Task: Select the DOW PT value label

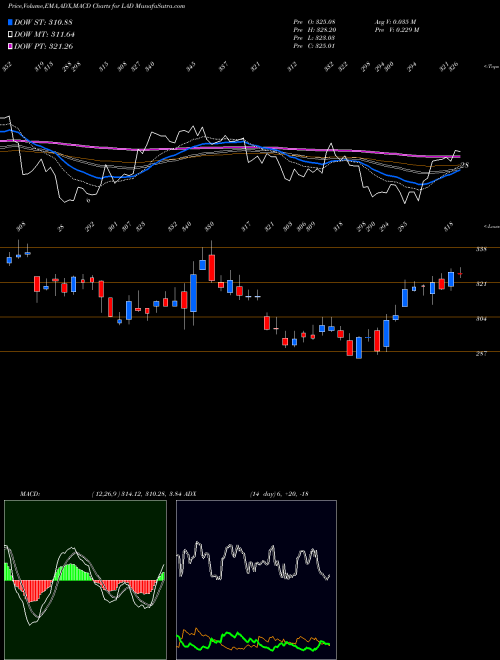Action: click(x=44, y=46)
